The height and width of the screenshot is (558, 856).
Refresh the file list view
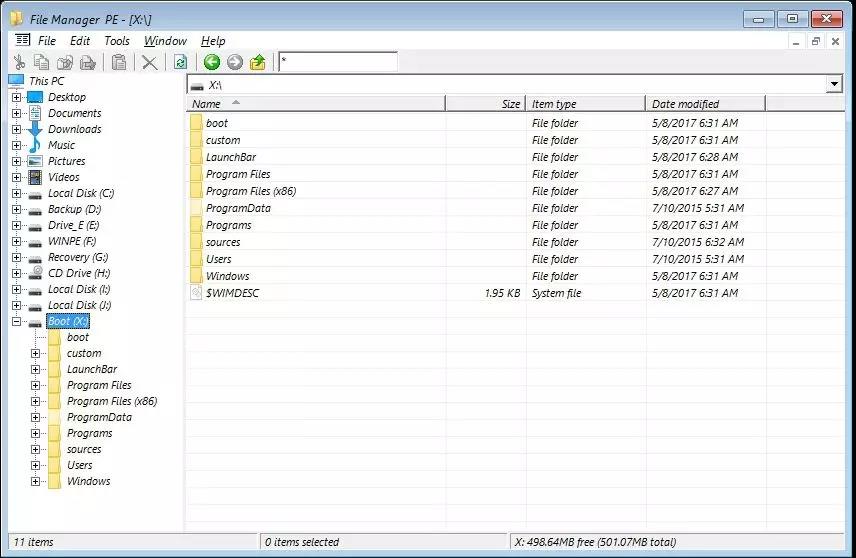(180, 62)
